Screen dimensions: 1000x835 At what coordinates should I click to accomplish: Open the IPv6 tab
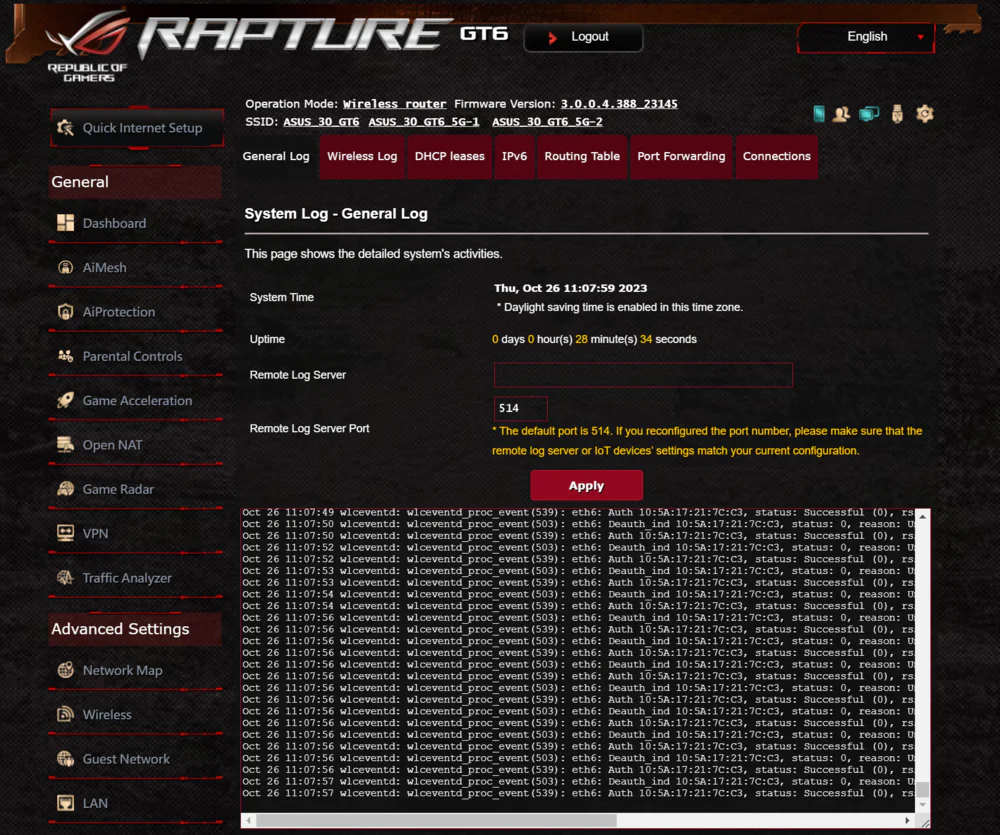pyautogui.click(x=514, y=156)
